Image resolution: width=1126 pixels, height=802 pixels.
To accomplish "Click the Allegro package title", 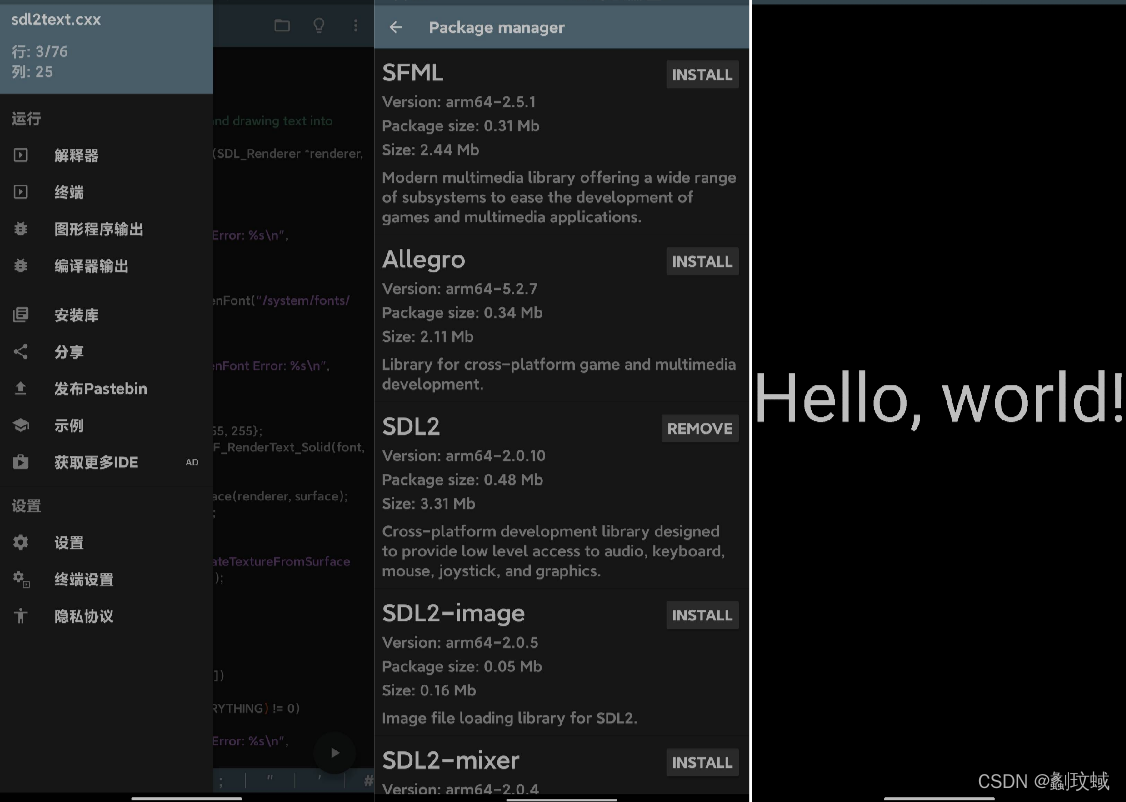I will coord(424,259).
